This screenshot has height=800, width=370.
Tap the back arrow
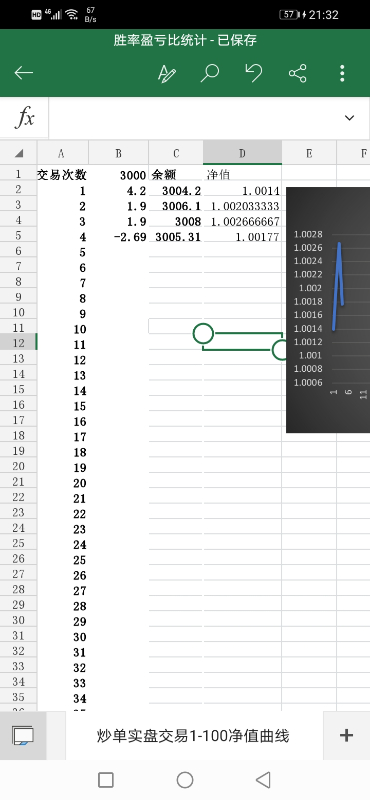click(x=23, y=73)
